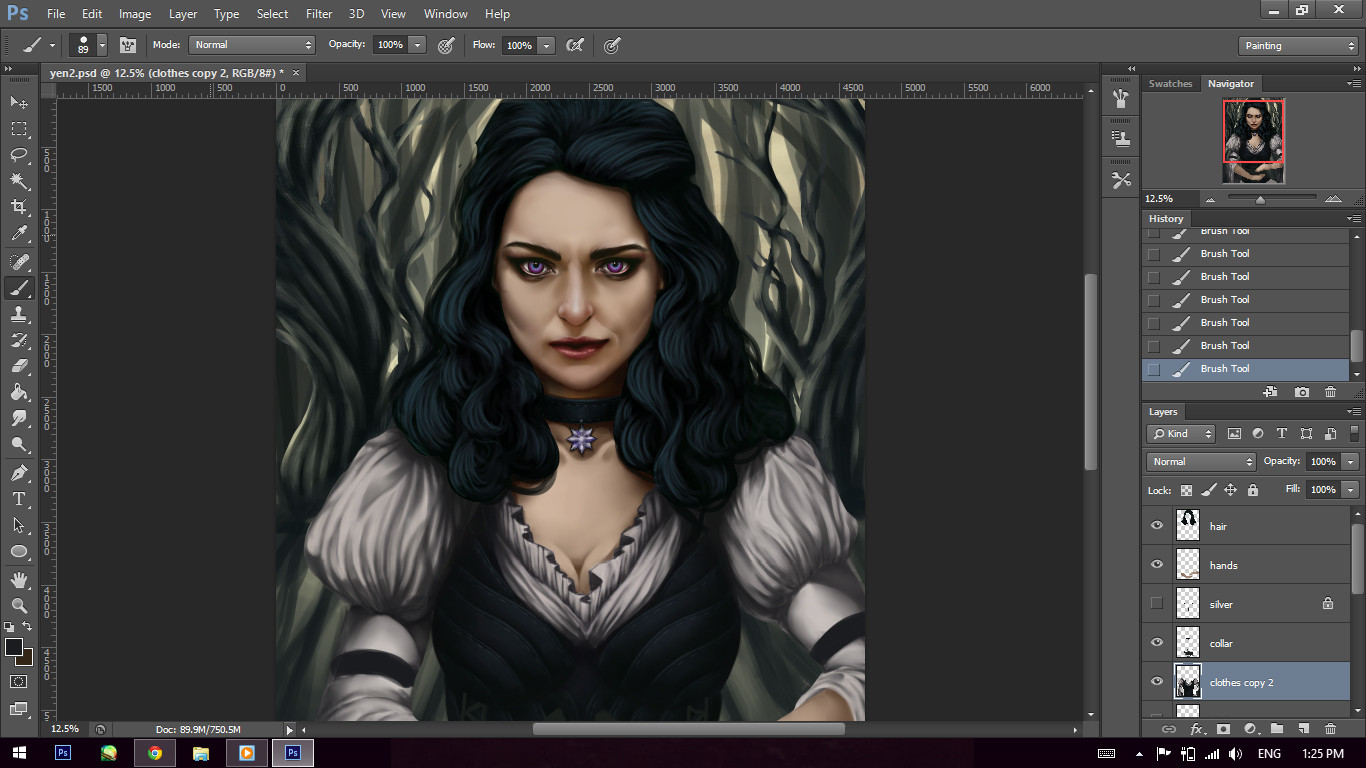1366x768 pixels.
Task: Create new document from current state
Action: [1271, 392]
